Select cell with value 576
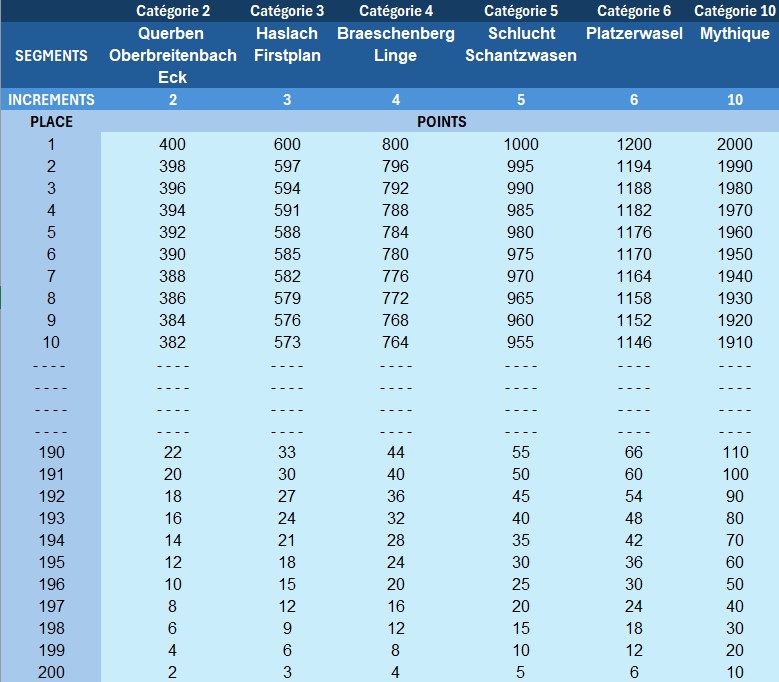 click(x=287, y=320)
